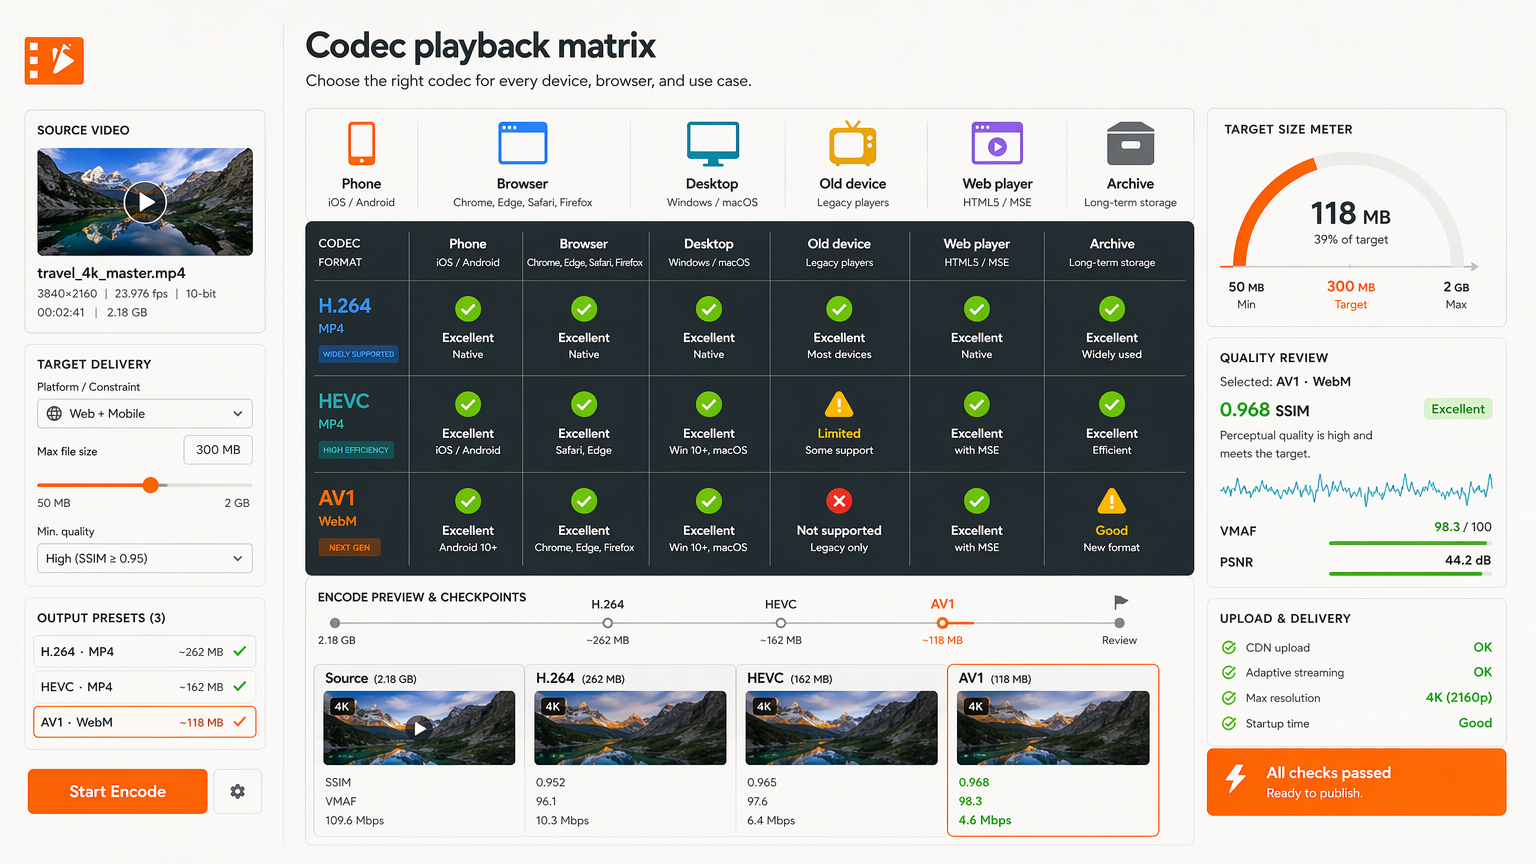Click the Archive column header in matrix
The height and width of the screenshot is (864, 1536).
[x=1112, y=252]
